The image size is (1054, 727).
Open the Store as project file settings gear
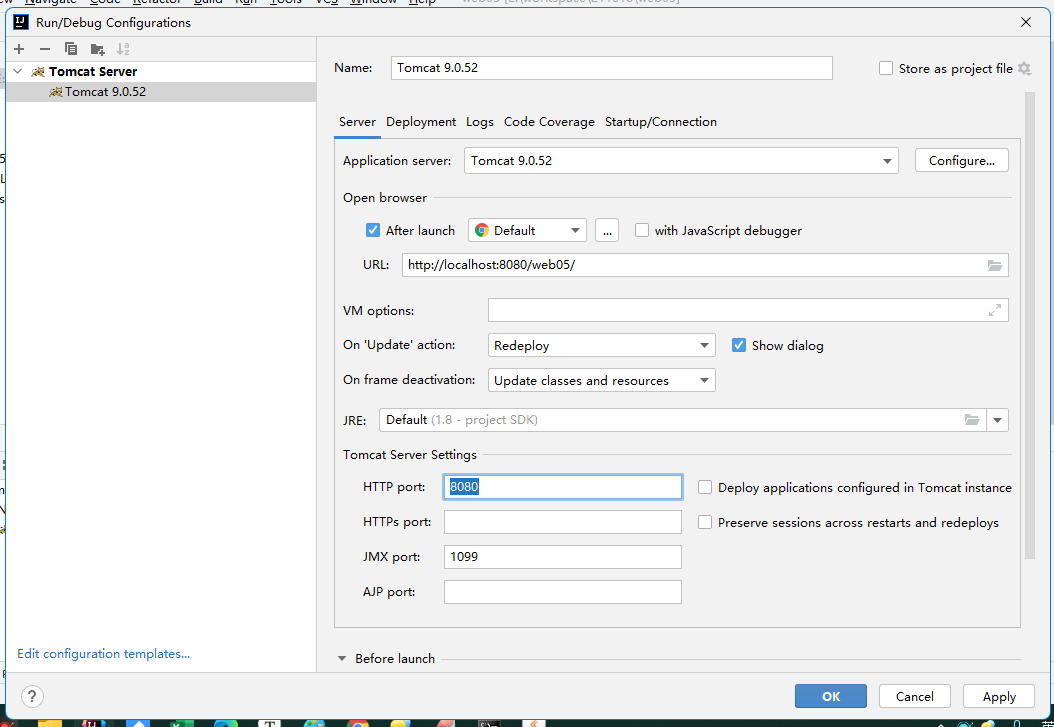(1024, 69)
